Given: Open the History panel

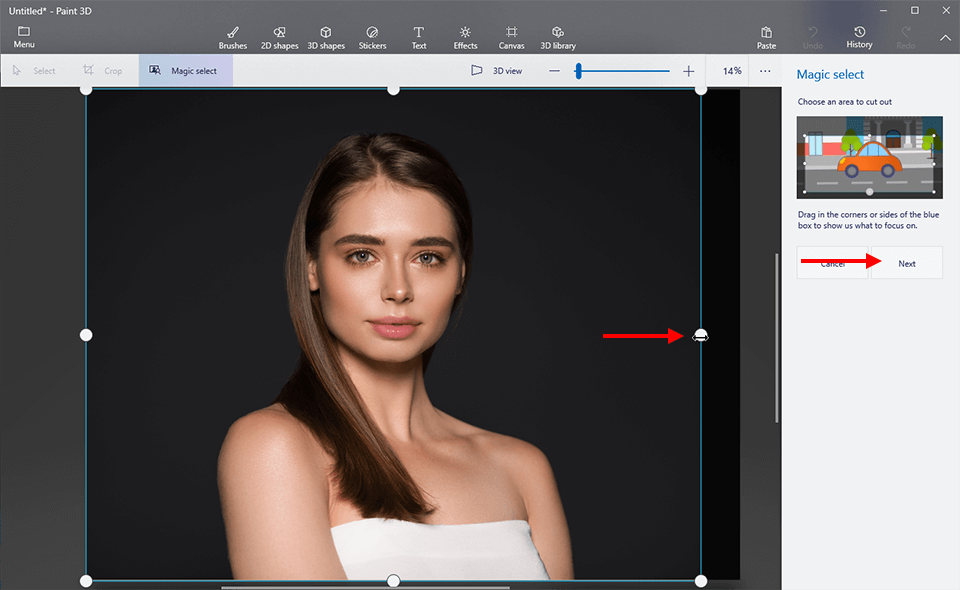Looking at the screenshot, I should coord(859,38).
